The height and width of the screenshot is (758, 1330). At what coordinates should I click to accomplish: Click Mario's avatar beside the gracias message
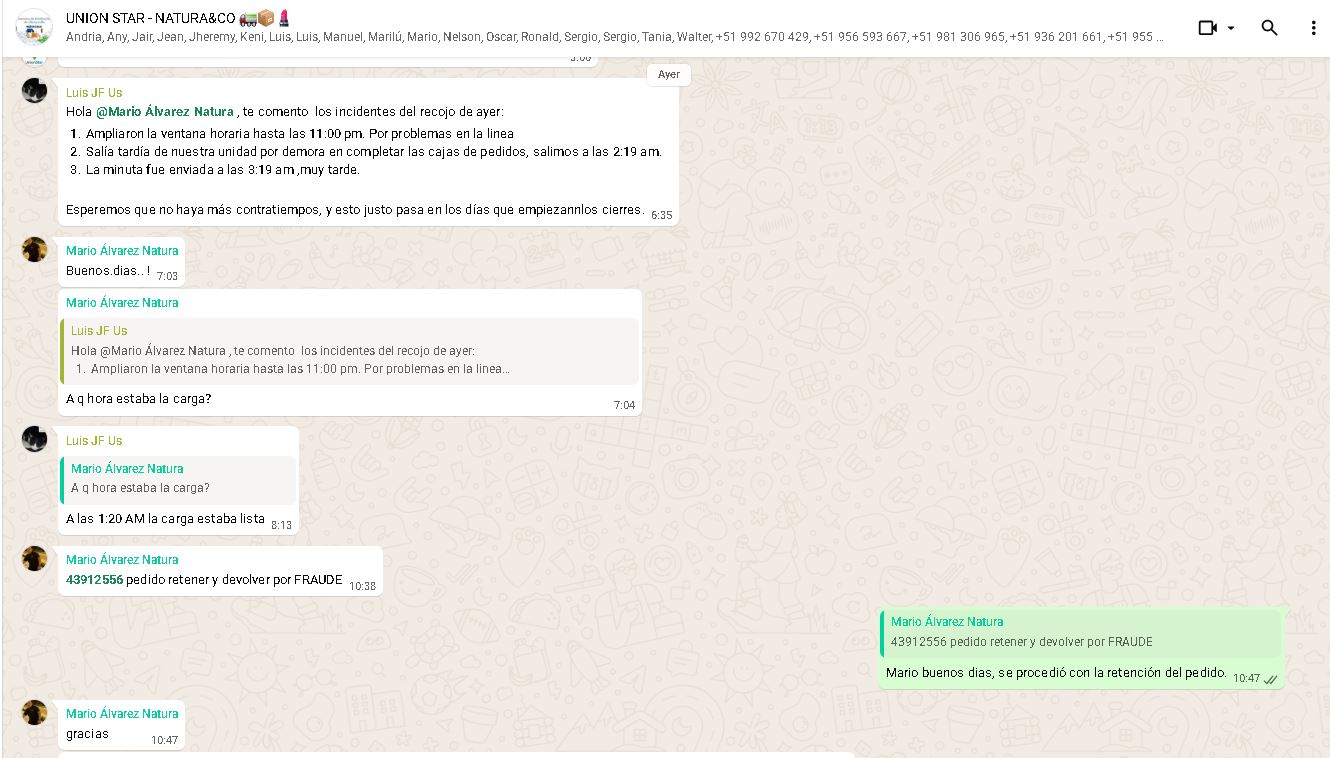point(35,713)
